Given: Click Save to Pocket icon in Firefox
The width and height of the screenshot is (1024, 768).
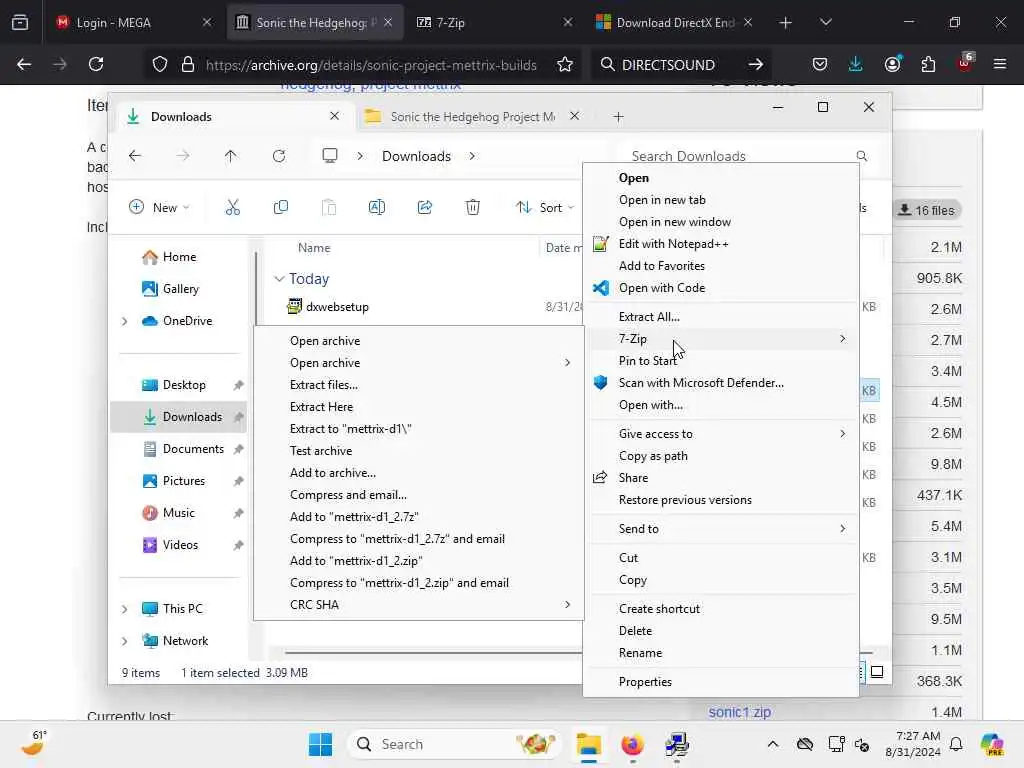Looking at the screenshot, I should tap(820, 64).
